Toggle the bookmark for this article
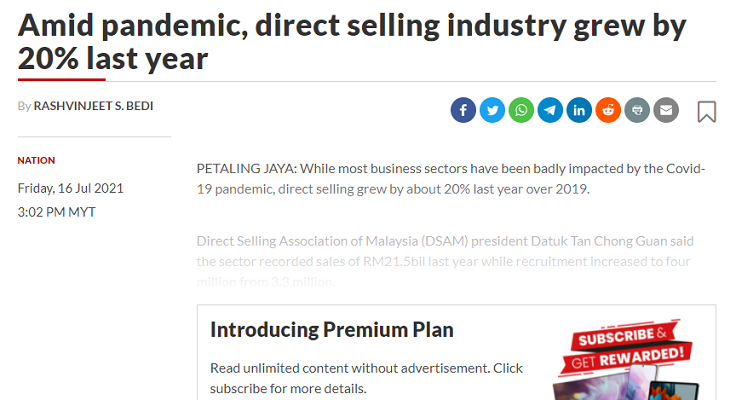 (x=707, y=111)
